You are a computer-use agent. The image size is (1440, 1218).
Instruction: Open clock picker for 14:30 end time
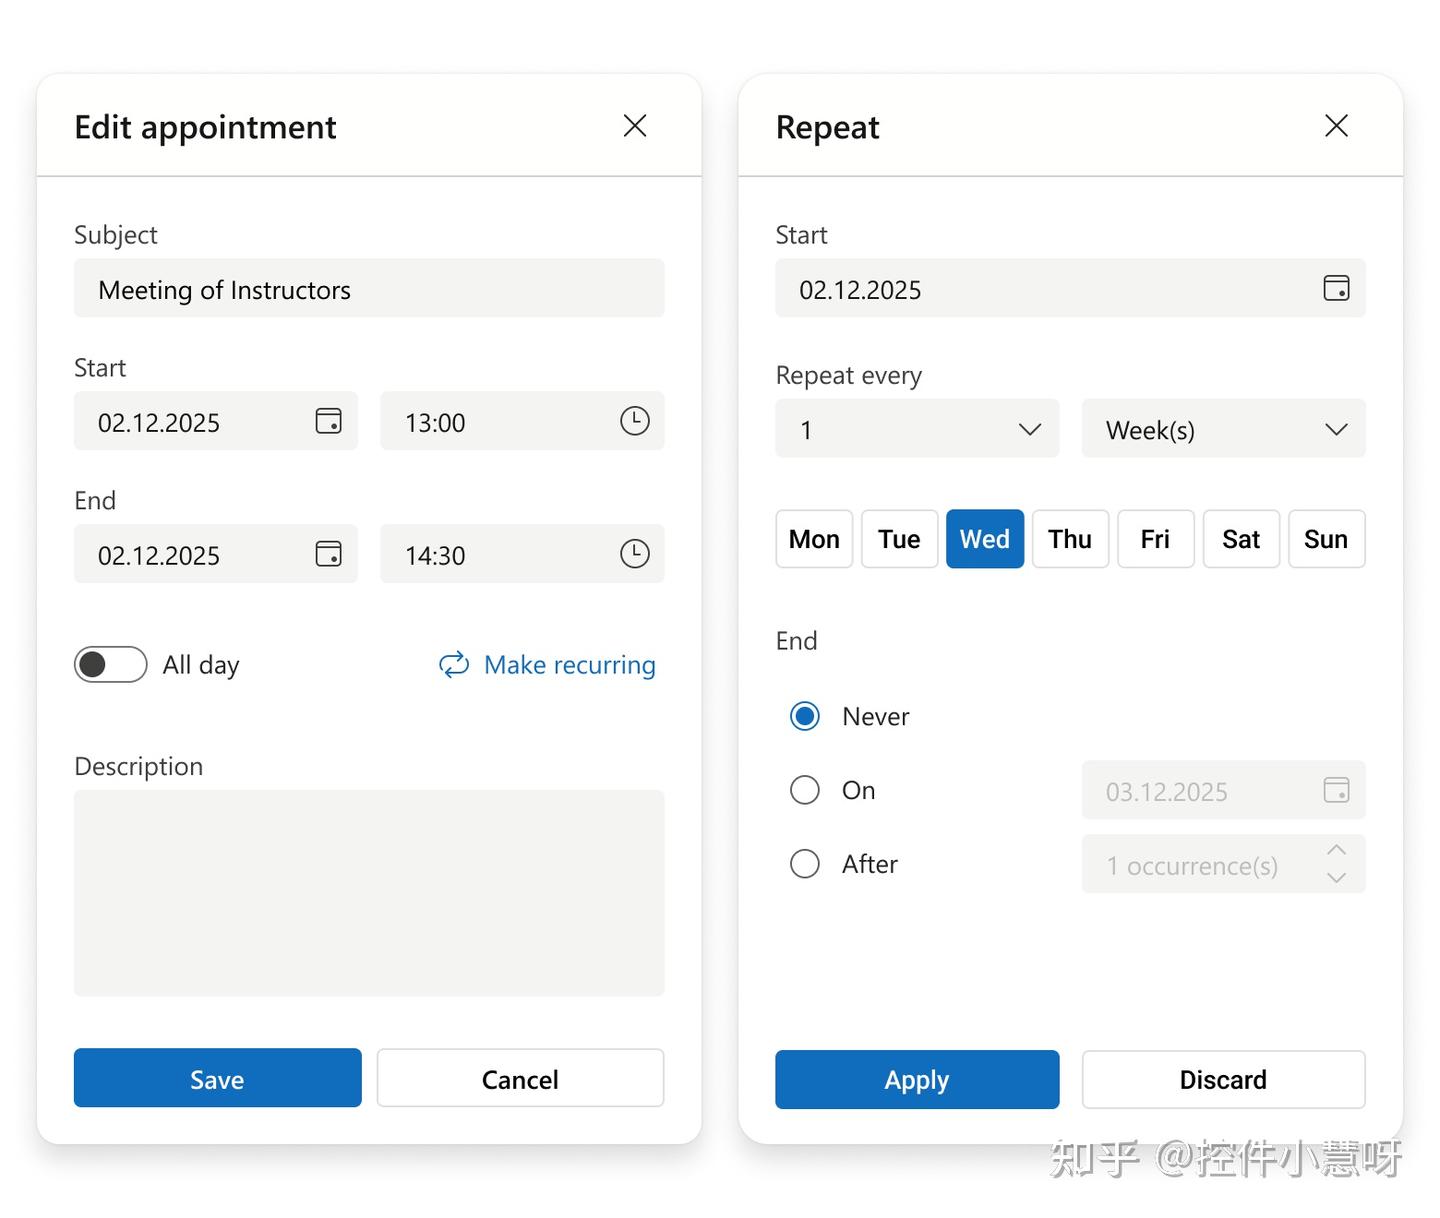tap(634, 554)
